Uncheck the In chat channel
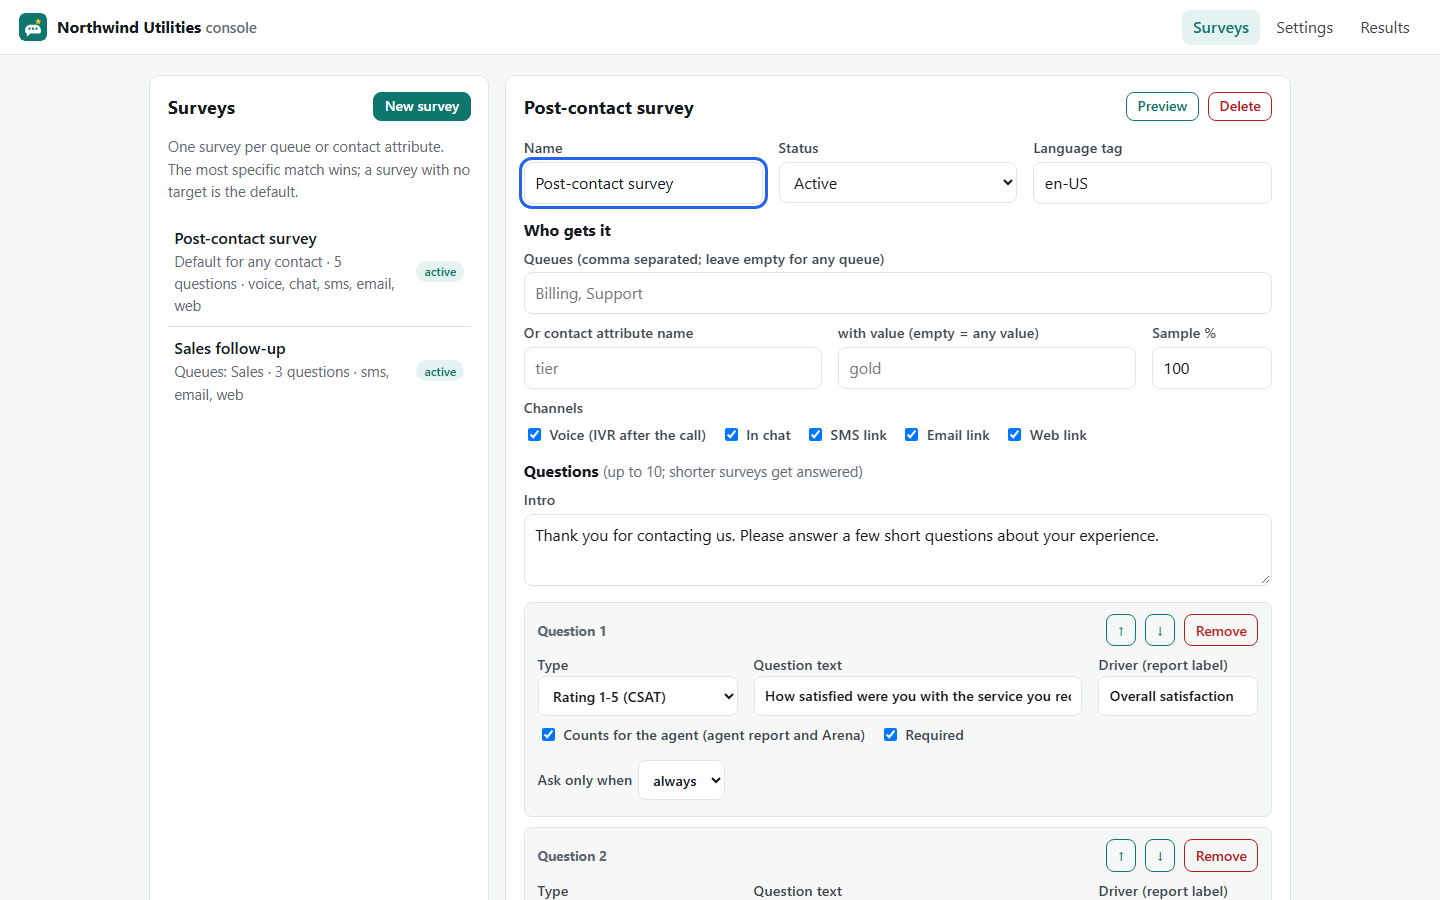 click(732, 435)
